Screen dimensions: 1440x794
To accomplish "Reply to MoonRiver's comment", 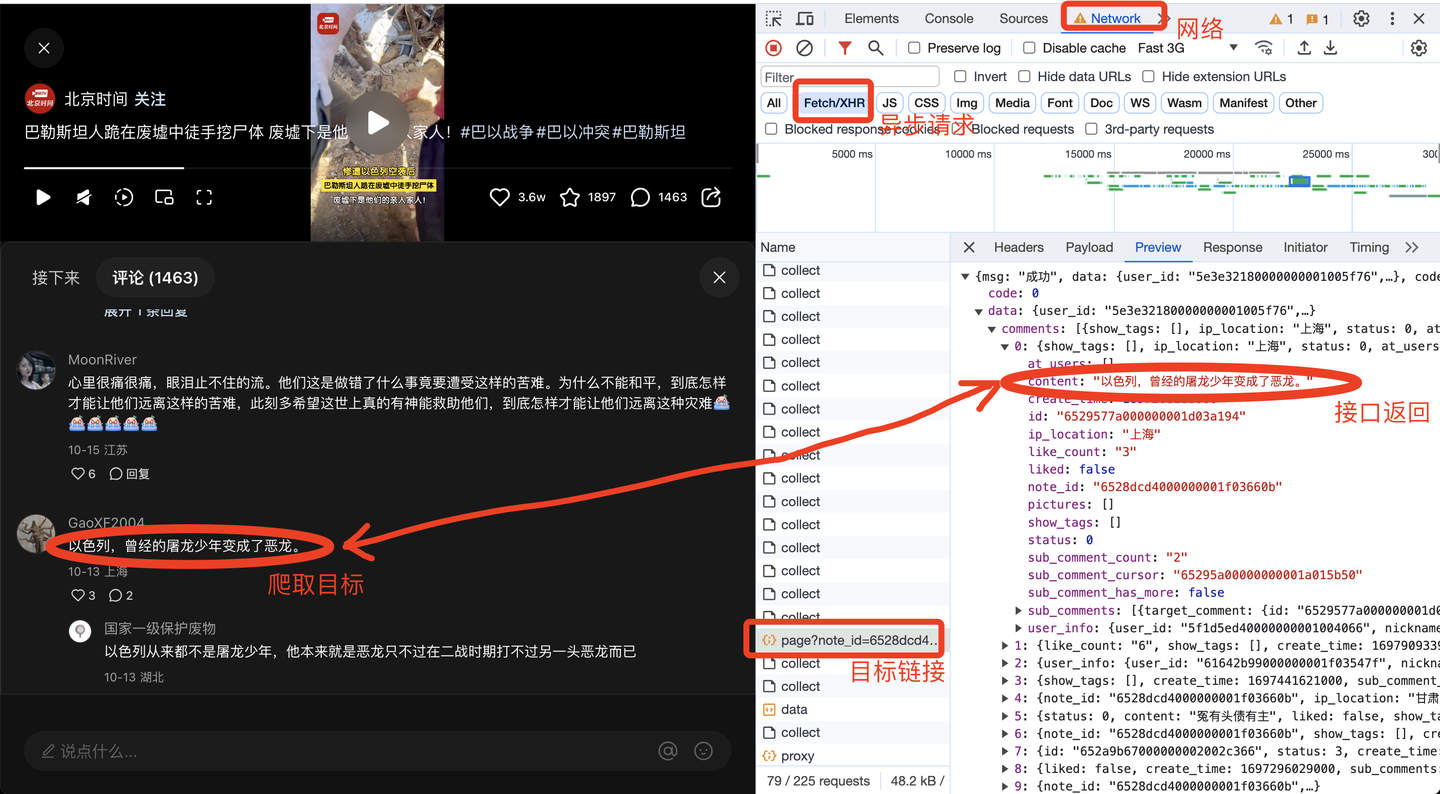I will click(129, 474).
